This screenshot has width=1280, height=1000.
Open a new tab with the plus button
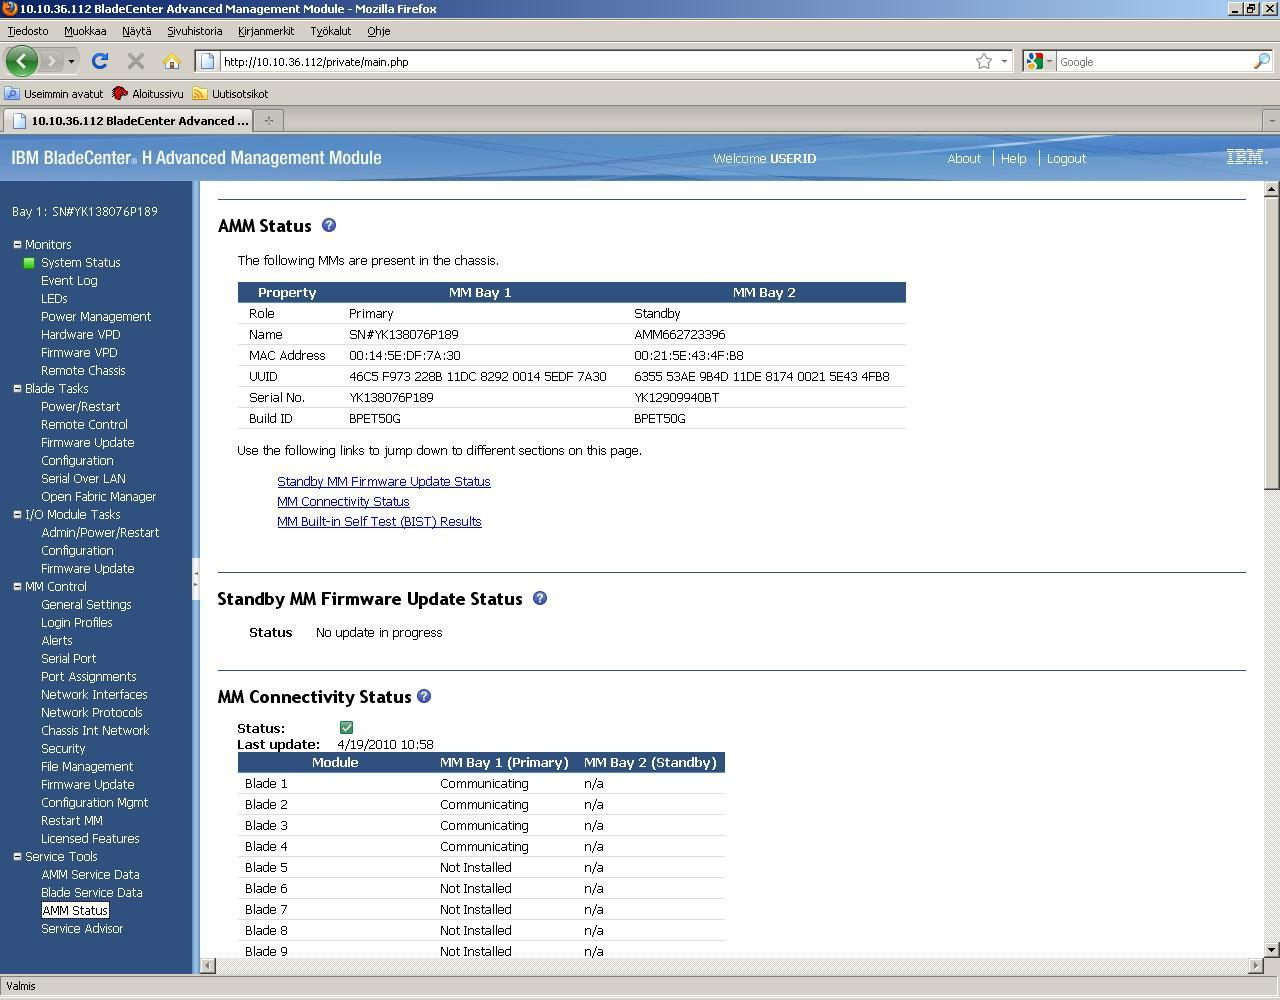click(268, 120)
